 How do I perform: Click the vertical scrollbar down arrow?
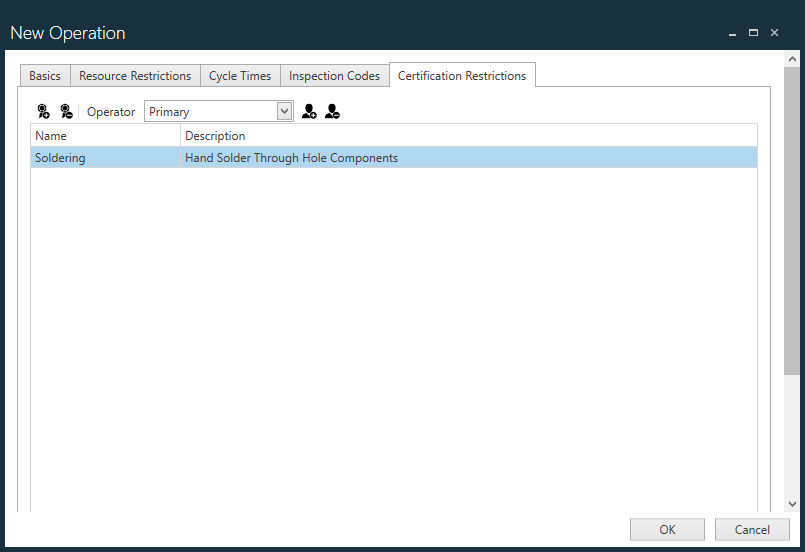point(792,504)
